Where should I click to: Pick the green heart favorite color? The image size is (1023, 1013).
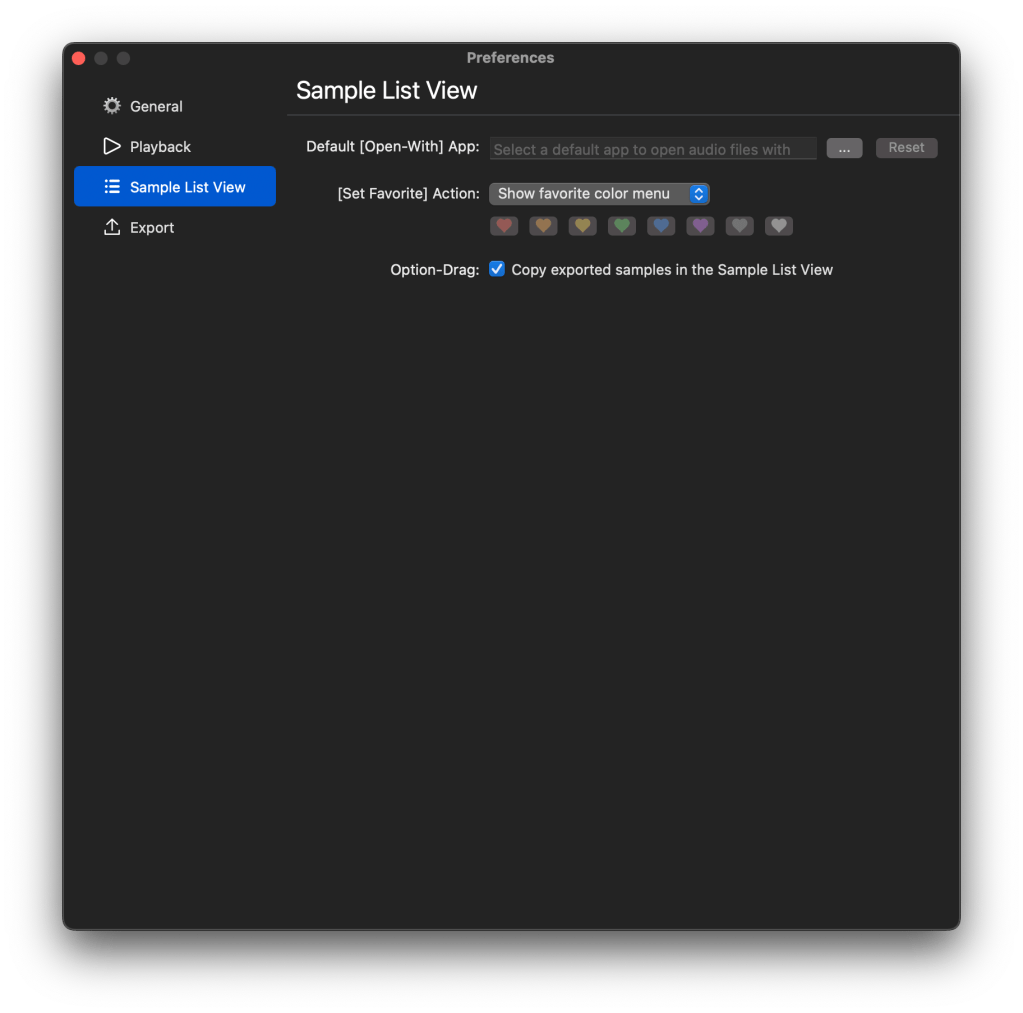(x=622, y=227)
